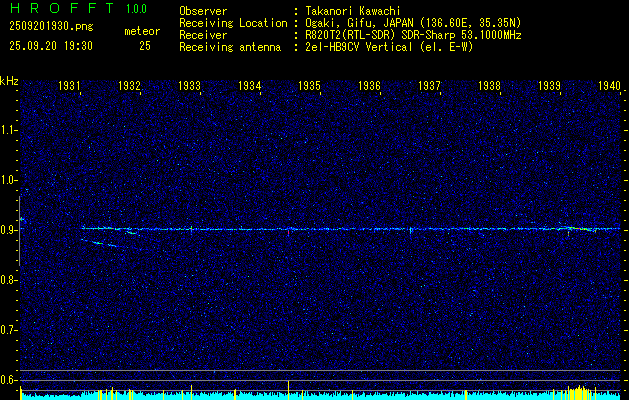Click the 1938 time marker
Screen dimensions: 629x400
(489, 86)
